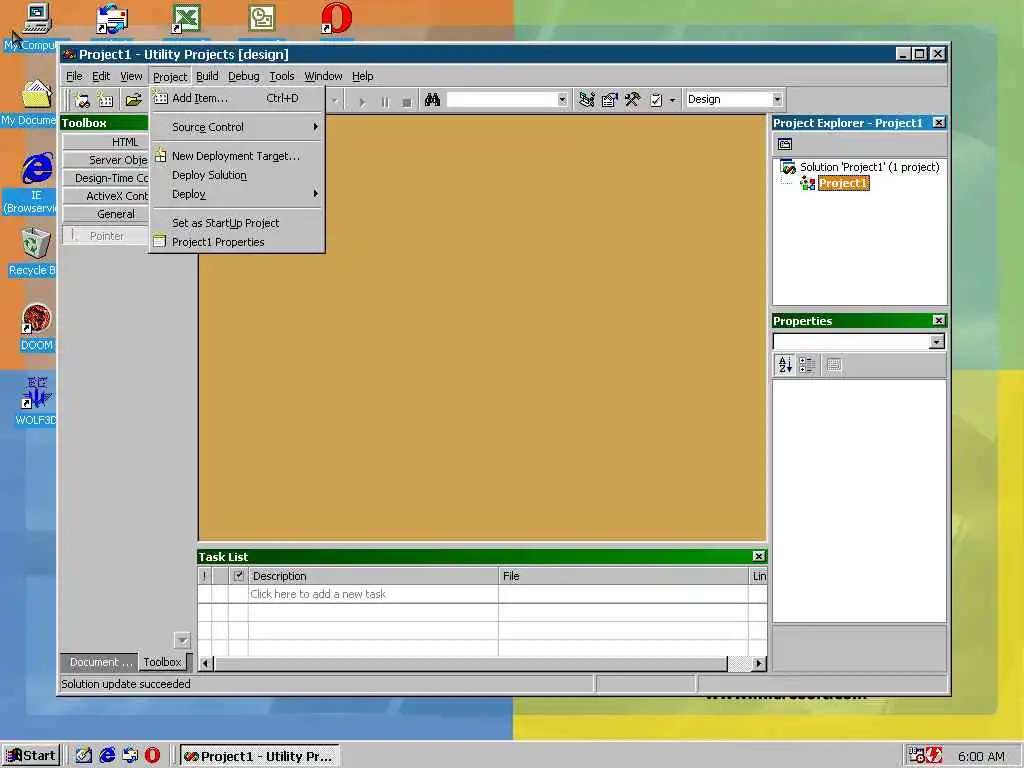Click 'Click here to add a new task'

(318, 594)
